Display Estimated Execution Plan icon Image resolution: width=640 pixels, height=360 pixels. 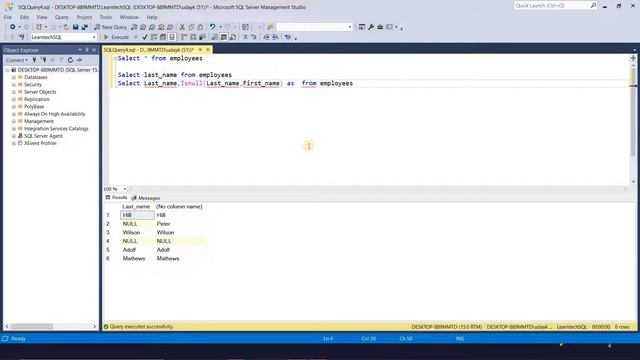point(154,37)
